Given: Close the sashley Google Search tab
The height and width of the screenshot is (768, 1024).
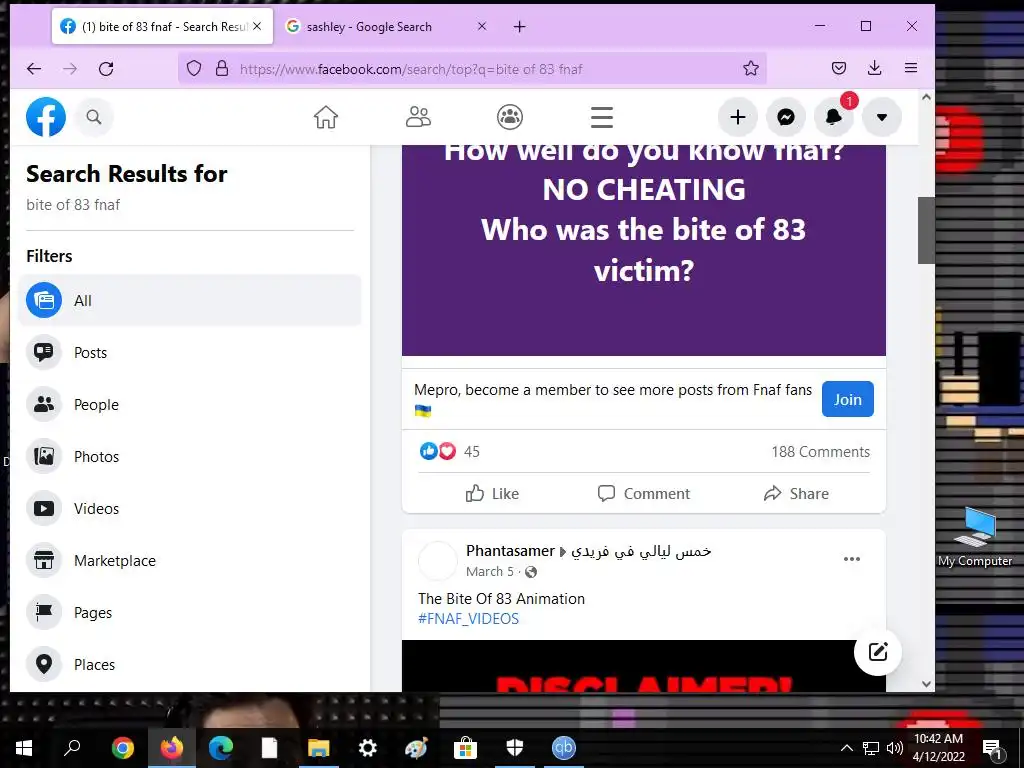Looking at the screenshot, I should click(x=482, y=27).
